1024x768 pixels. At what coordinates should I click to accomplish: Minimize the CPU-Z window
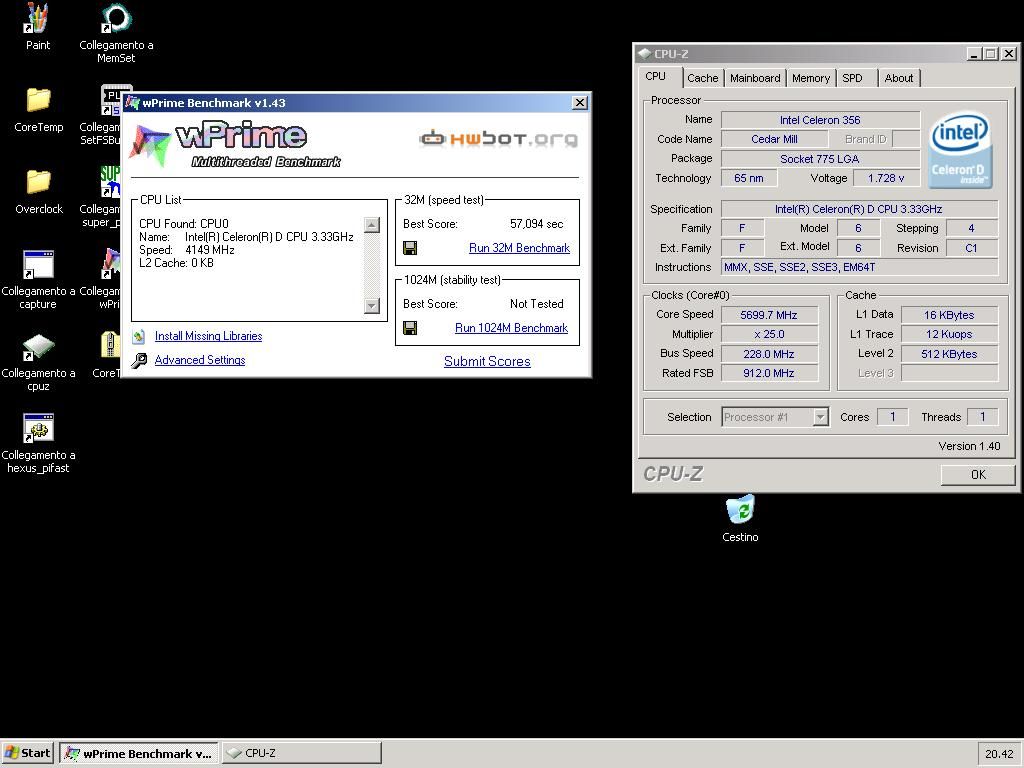[974, 54]
